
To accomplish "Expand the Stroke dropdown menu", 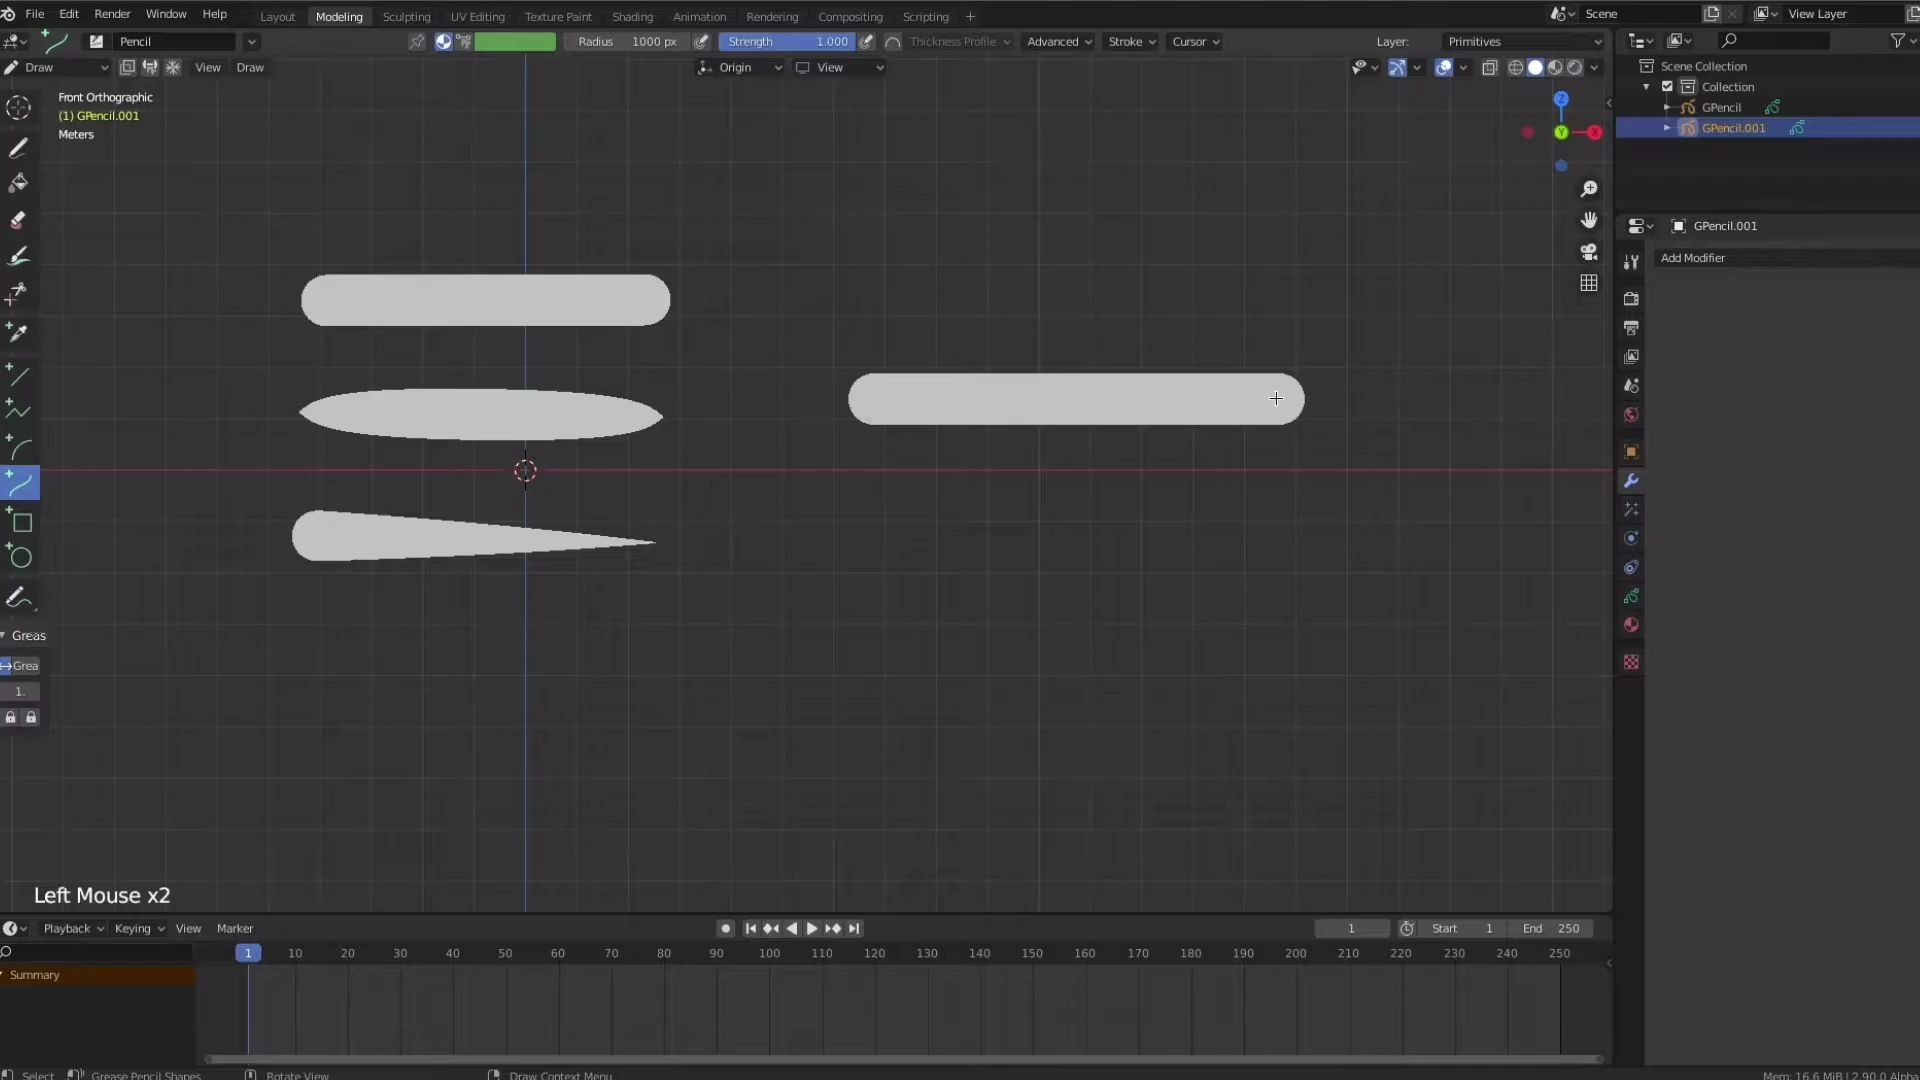I will click(x=1129, y=41).
